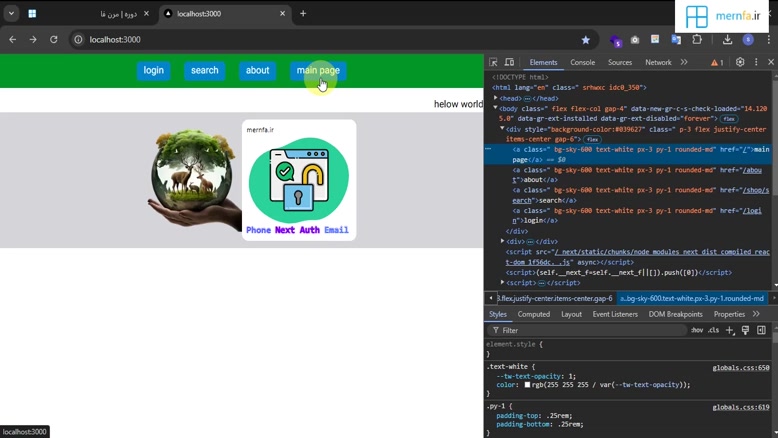778x438 pixels.
Task: Click the new style rule plus icon
Action: click(x=730, y=330)
